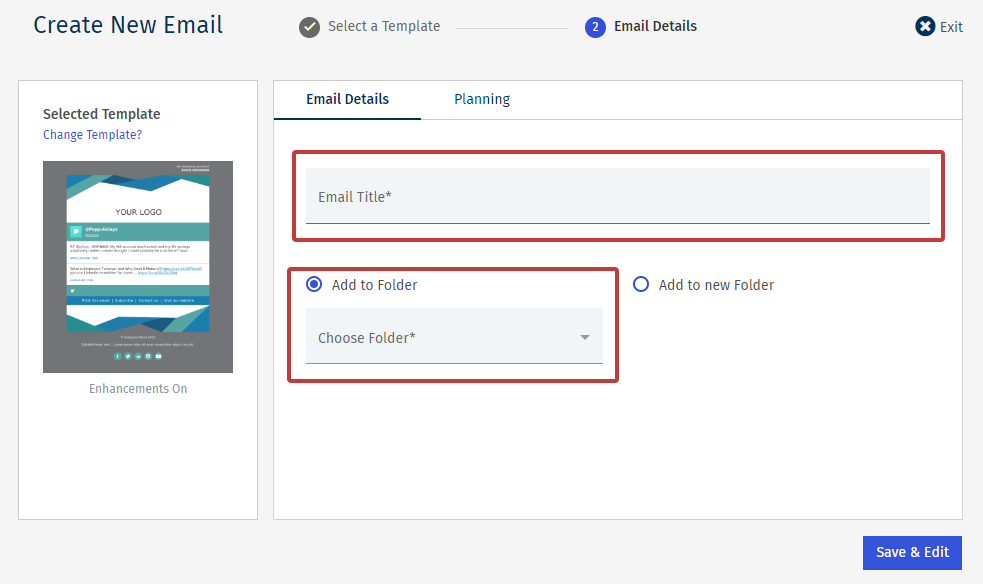Click into the Email Title field
983x584 pixels.
point(617,197)
